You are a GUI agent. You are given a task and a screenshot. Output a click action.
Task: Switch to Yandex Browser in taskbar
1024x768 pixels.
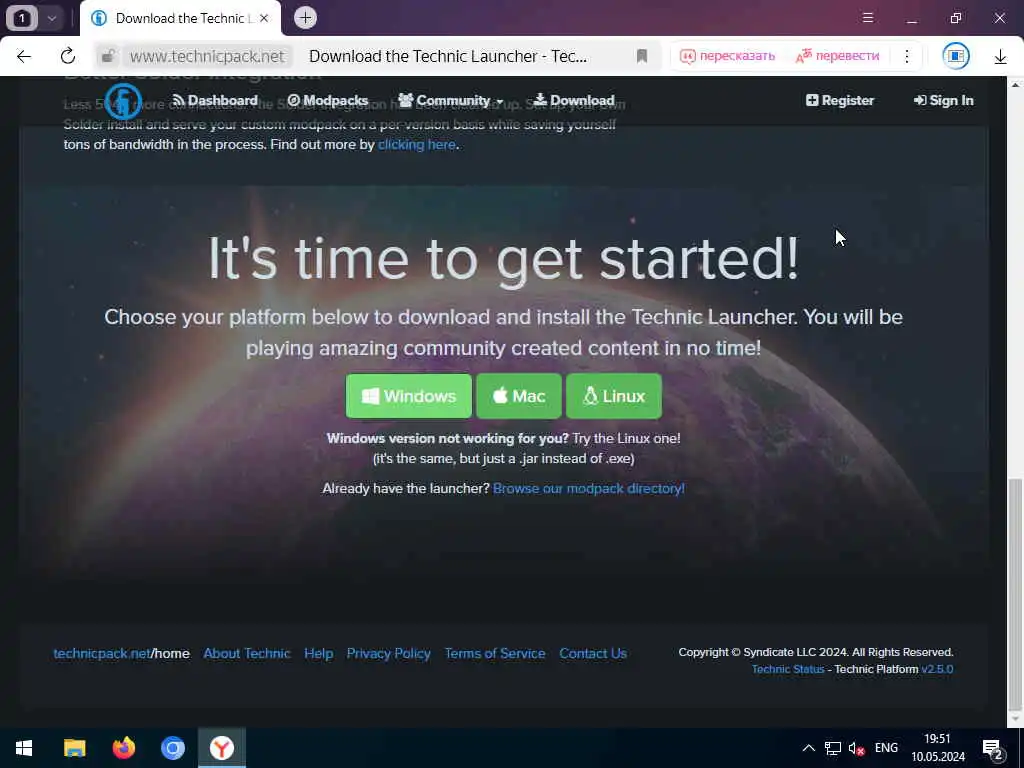(222, 748)
